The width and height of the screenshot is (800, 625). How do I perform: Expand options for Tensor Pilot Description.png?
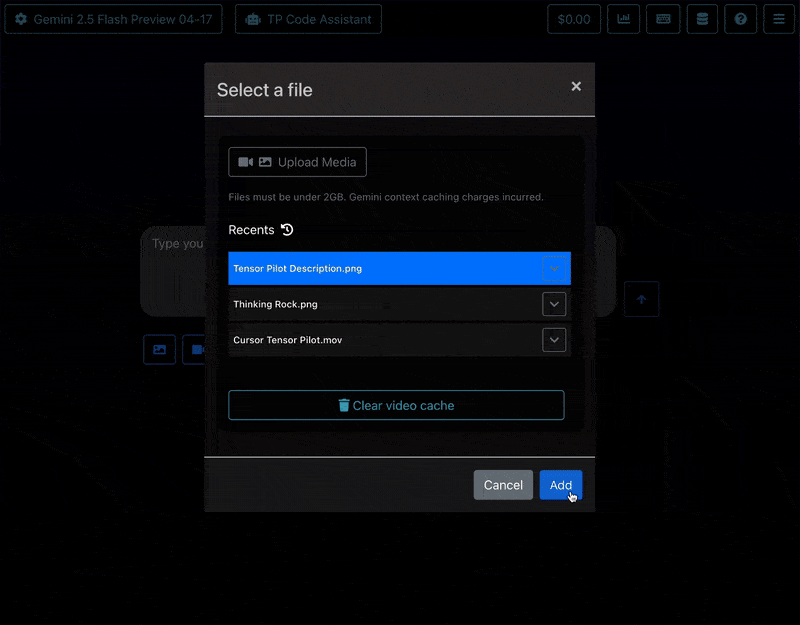(554, 268)
